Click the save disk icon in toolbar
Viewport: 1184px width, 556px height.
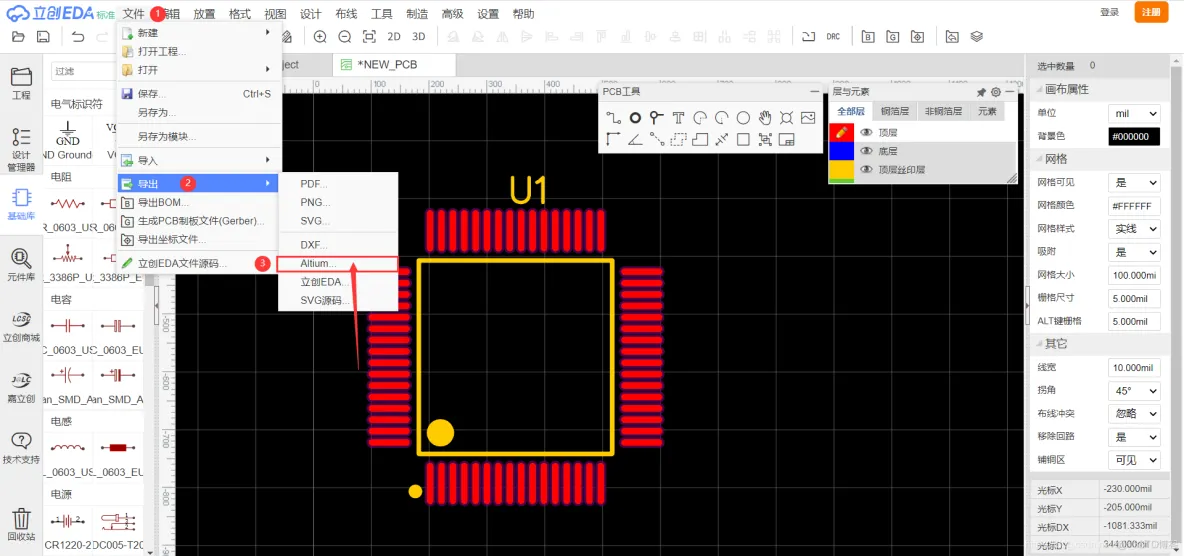(x=43, y=36)
